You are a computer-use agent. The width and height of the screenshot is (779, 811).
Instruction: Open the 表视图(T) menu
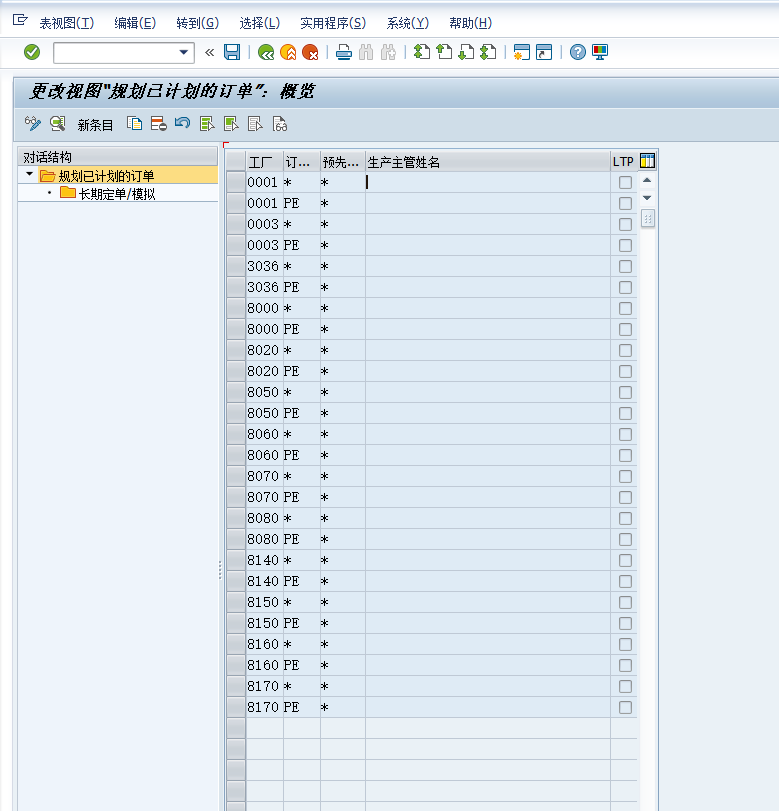point(67,23)
